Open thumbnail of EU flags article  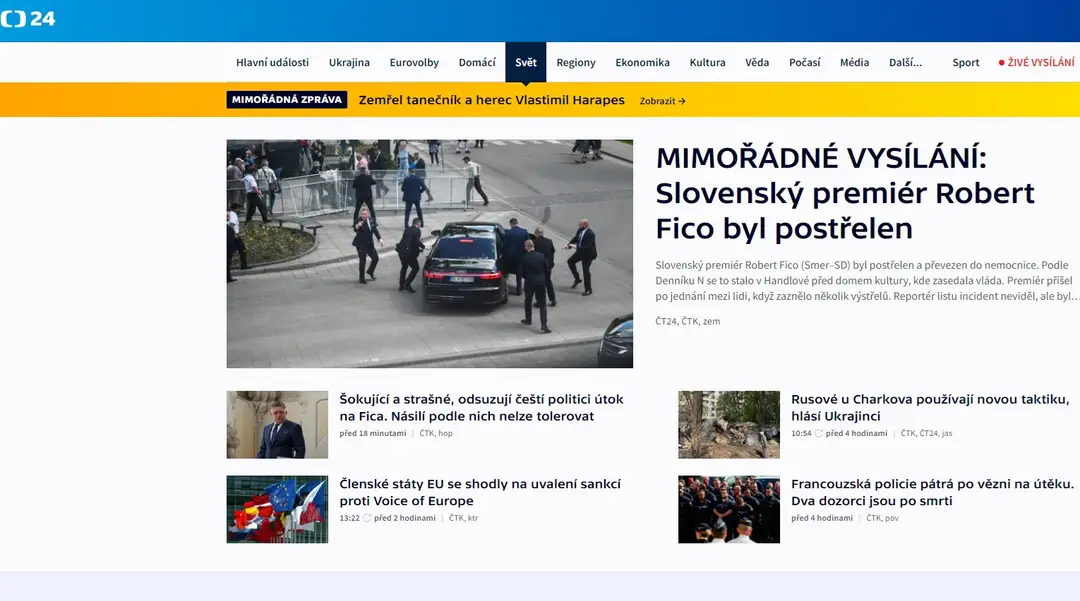click(278, 509)
